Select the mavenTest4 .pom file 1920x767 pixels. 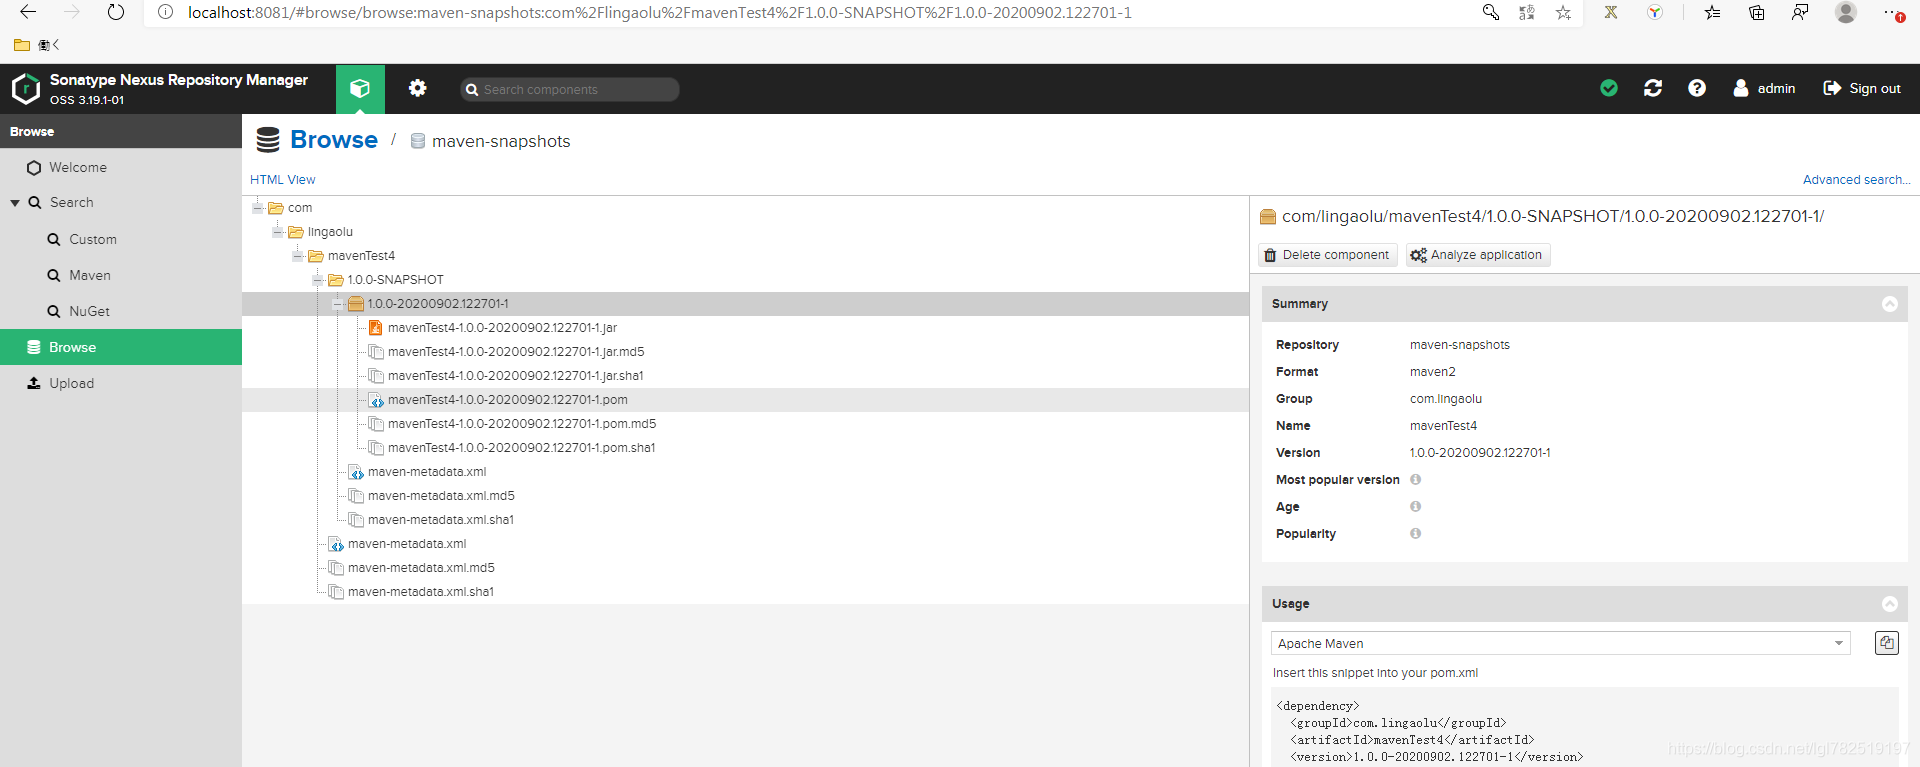(x=508, y=400)
